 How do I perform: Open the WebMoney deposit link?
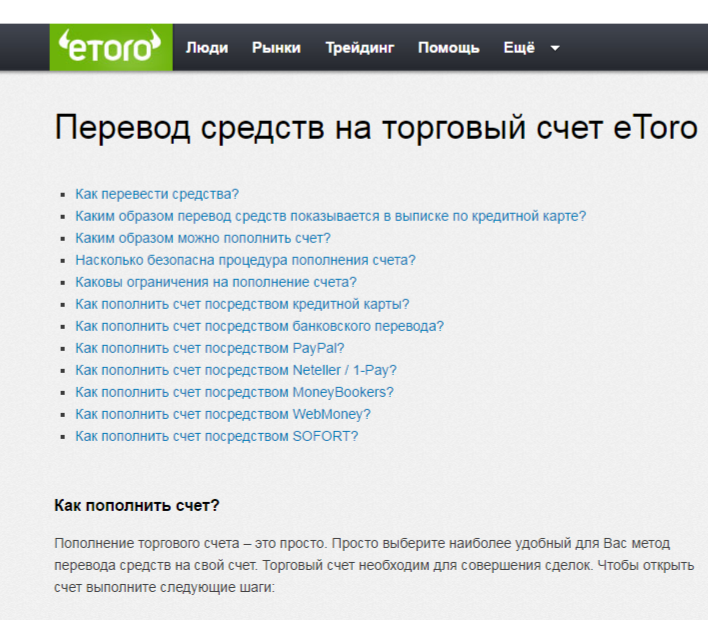tap(223, 414)
